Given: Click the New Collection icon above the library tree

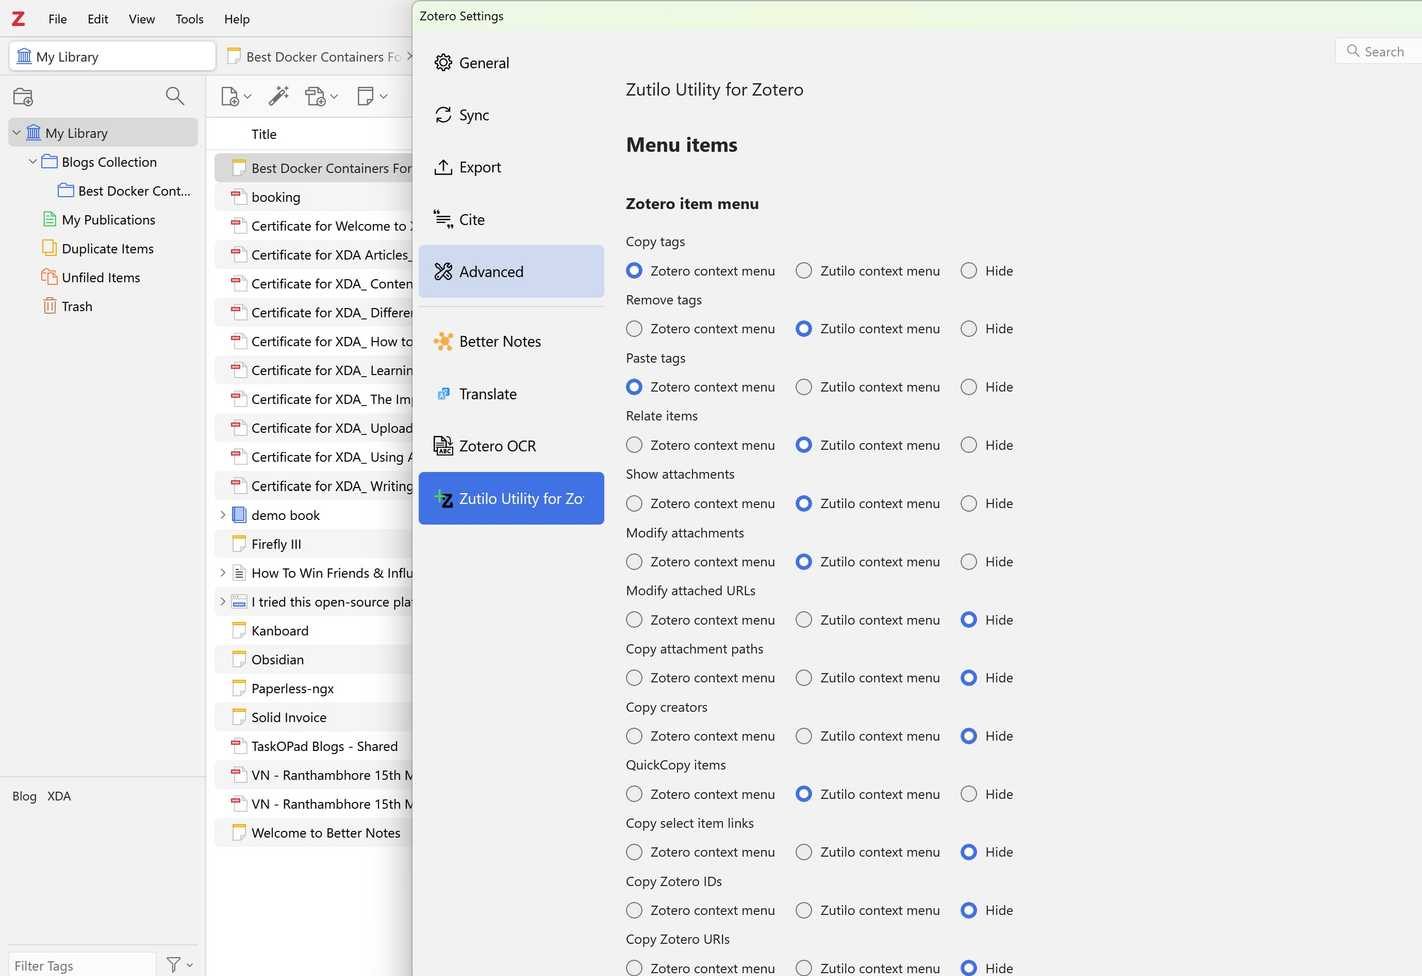Looking at the screenshot, I should pos(22,96).
